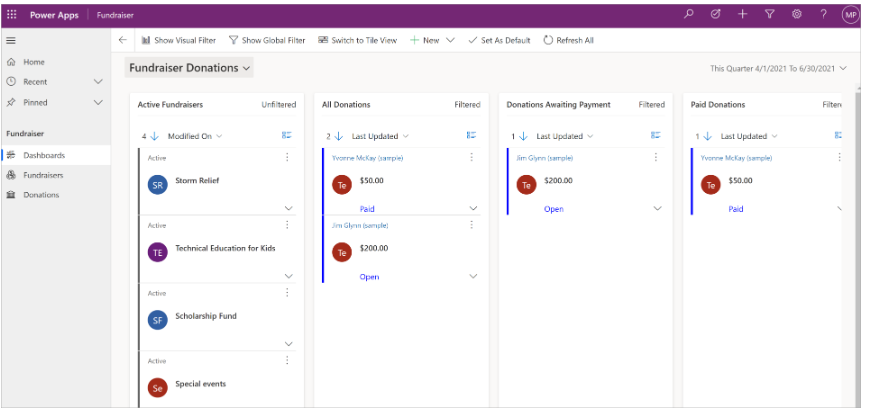The width and height of the screenshot is (871, 417).
Task: Go to Home in sidebar
Action: [56, 62]
